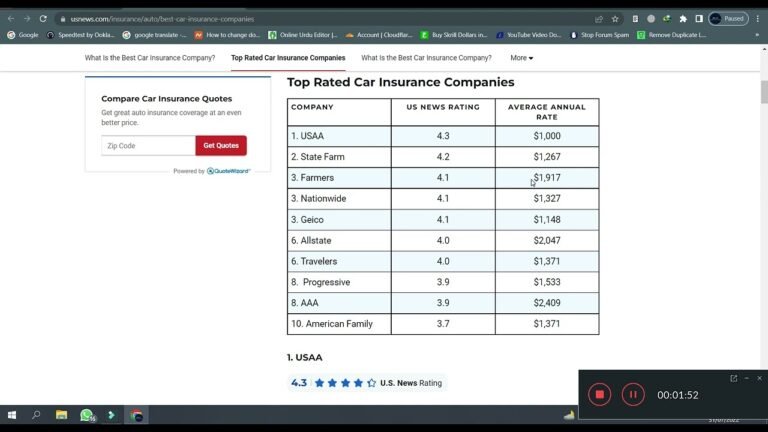This screenshot has height=432, width=768.
Task: Open taskbar search icon
Action: click(x=36, y=415)
